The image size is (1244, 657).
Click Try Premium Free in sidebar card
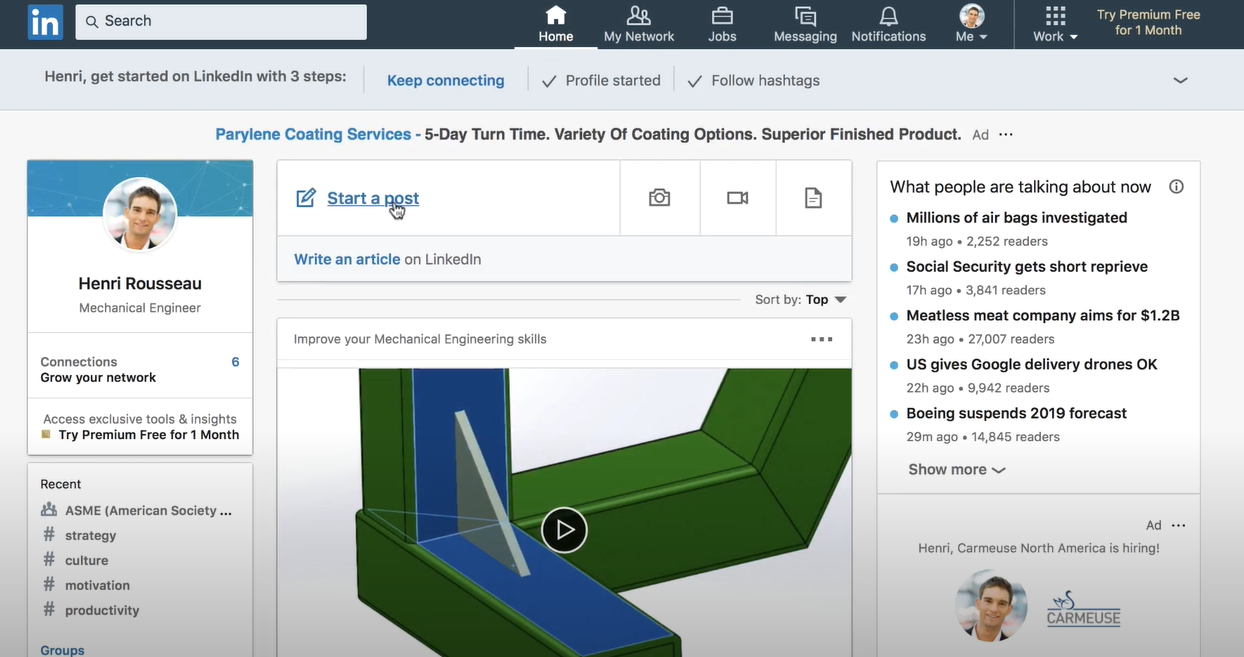click(x=149, y=435)
